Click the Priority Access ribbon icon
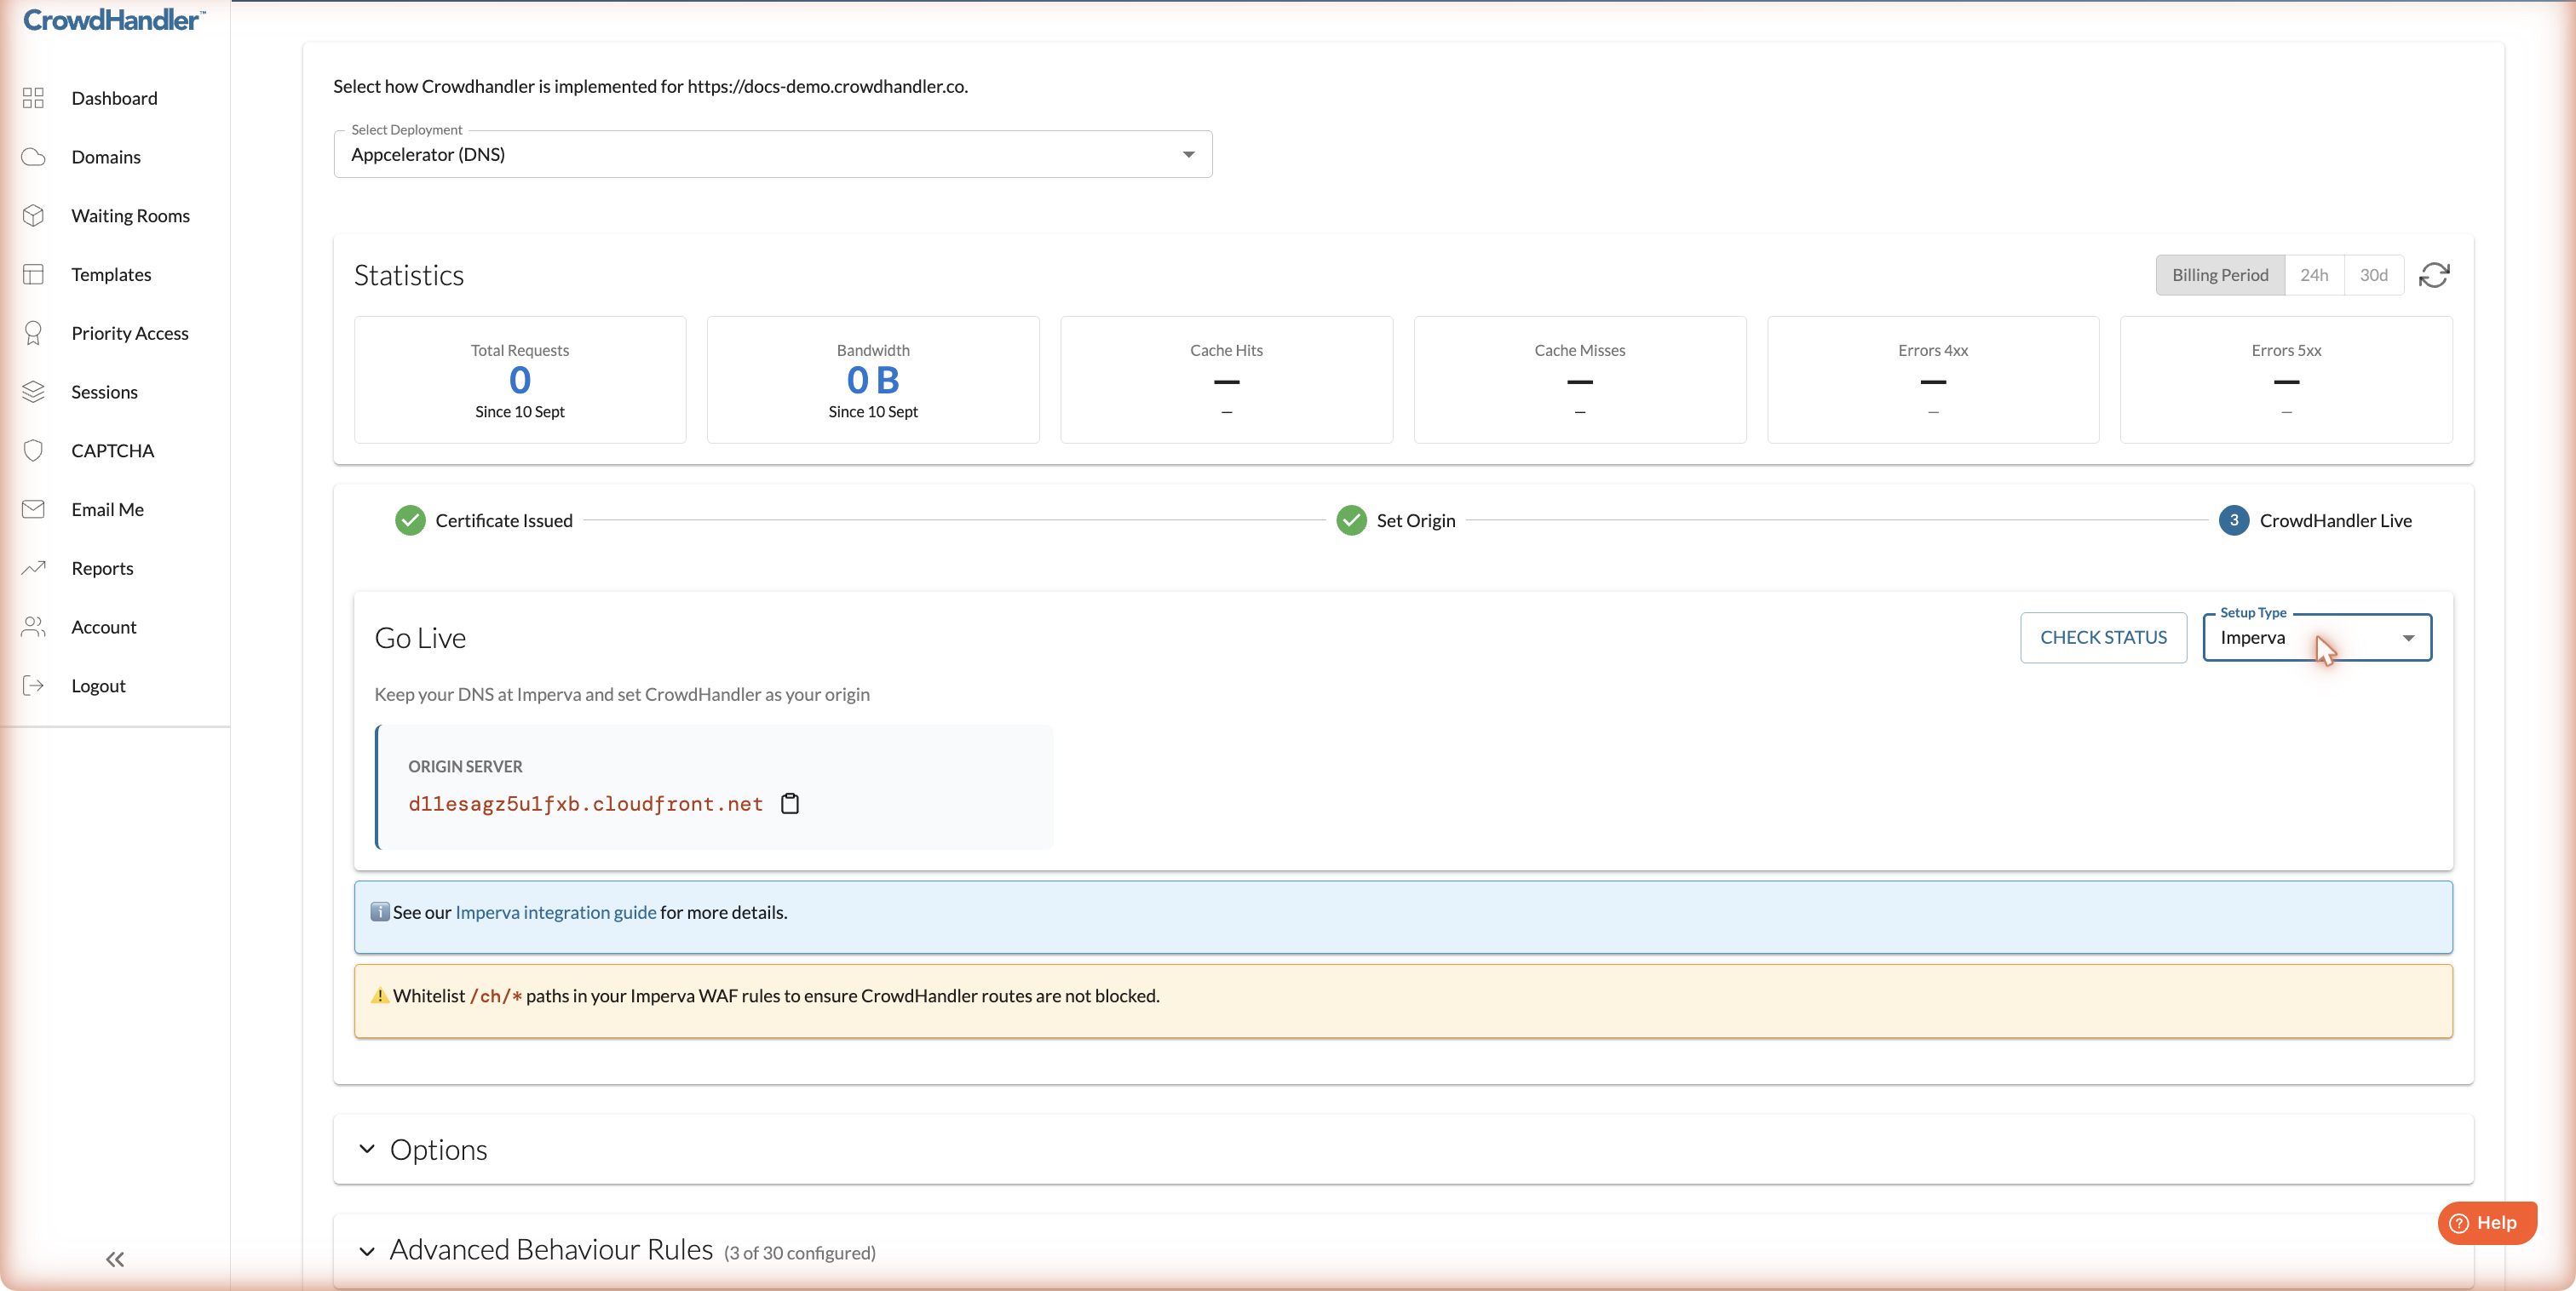Image resolution: width=2576 pixels, height=1291 pixels. click(x=33, y=333)
